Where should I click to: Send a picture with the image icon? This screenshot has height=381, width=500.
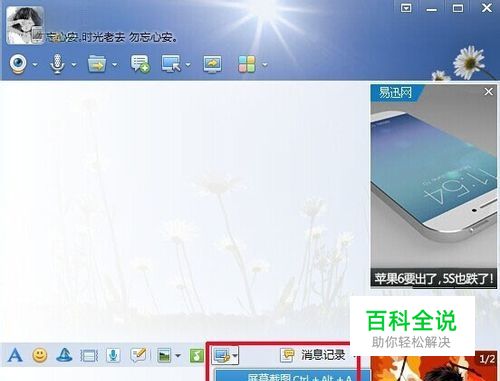click(x=164, y=356)
